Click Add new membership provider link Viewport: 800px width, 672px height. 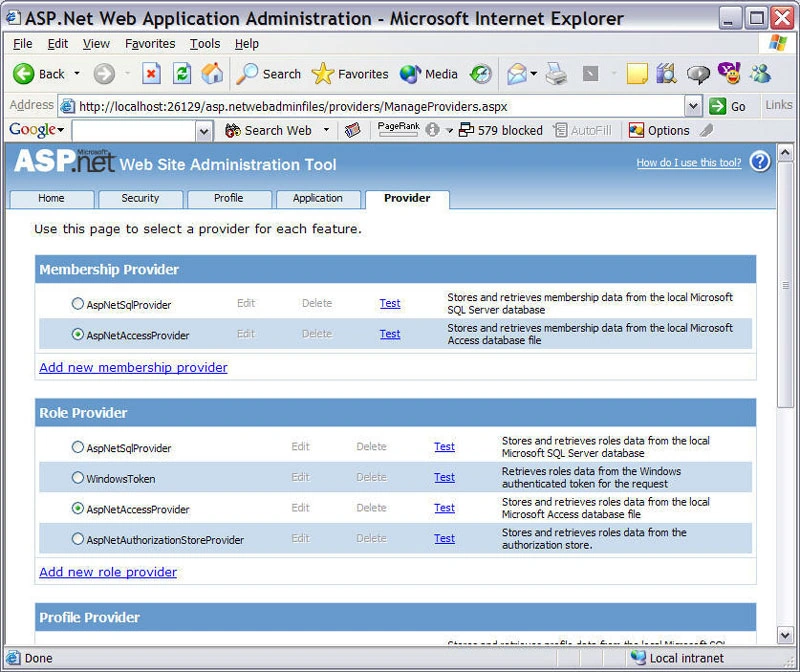[133, 367]
